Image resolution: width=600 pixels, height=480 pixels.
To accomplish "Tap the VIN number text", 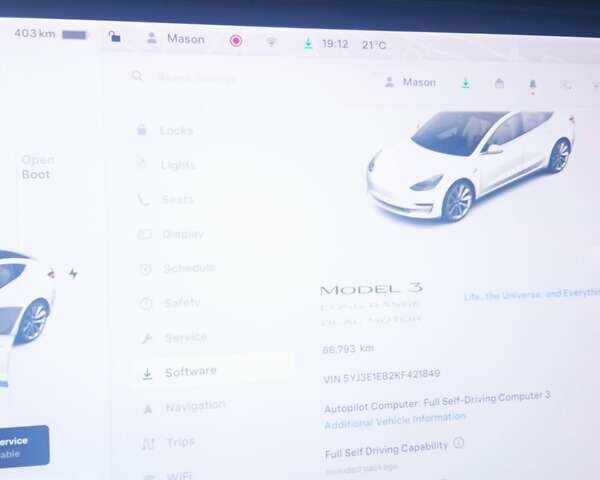I will tap(382, 376).
